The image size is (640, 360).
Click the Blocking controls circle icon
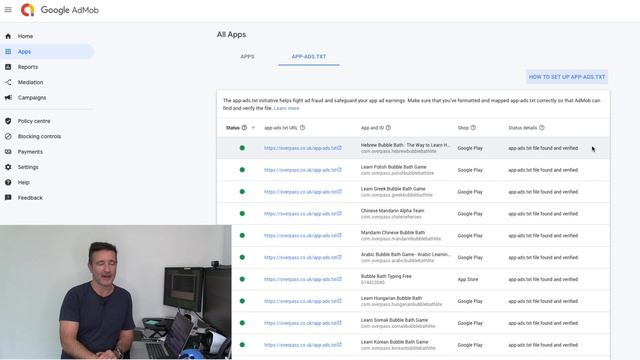8,136
